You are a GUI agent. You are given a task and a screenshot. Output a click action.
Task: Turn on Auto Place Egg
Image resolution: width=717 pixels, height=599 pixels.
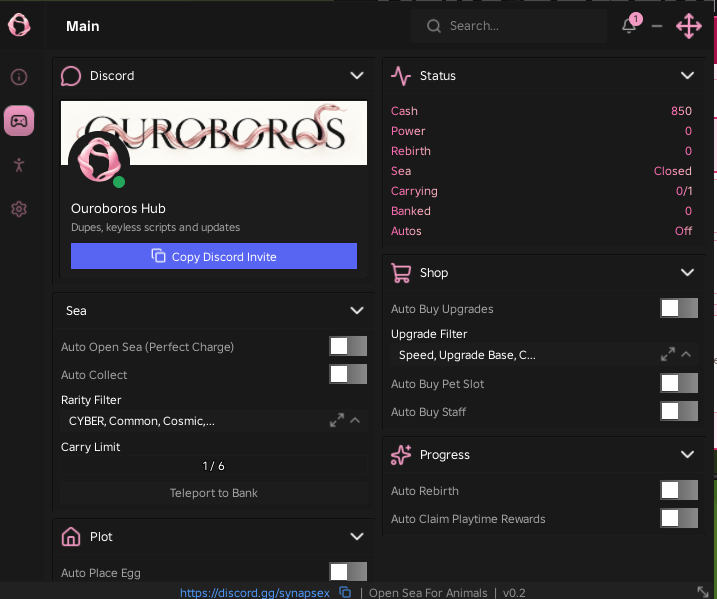point(348,572)
